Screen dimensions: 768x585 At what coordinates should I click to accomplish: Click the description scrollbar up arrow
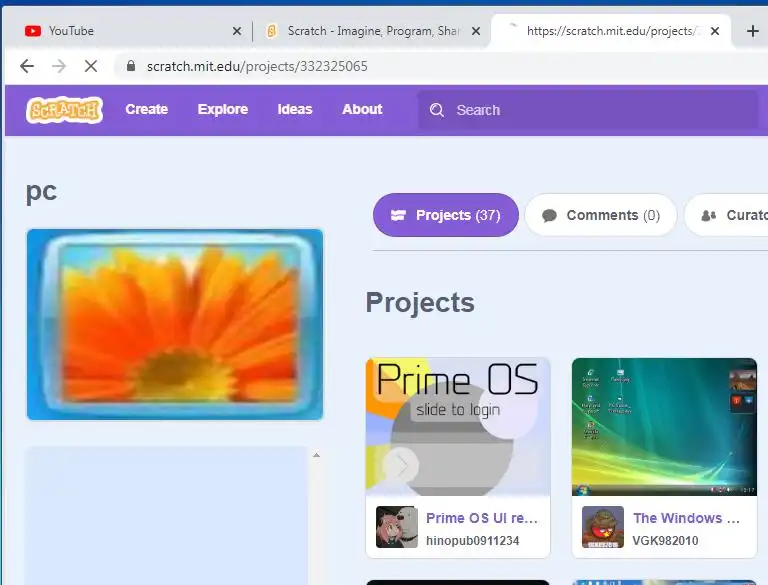tap(316, 455)
